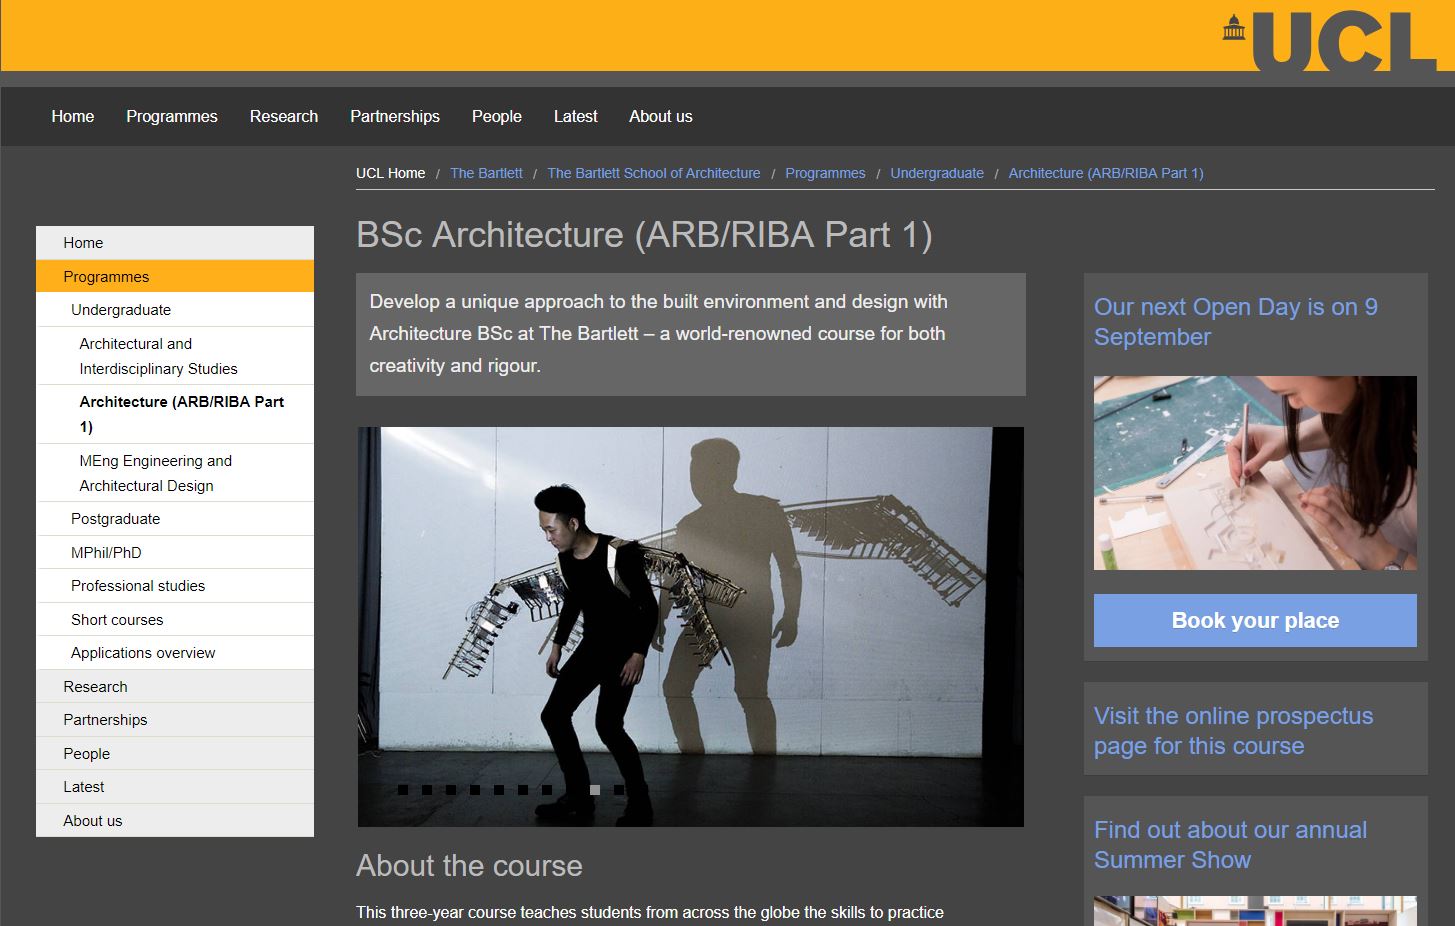Open People in the top navigation bar

[x=497, y=116]
